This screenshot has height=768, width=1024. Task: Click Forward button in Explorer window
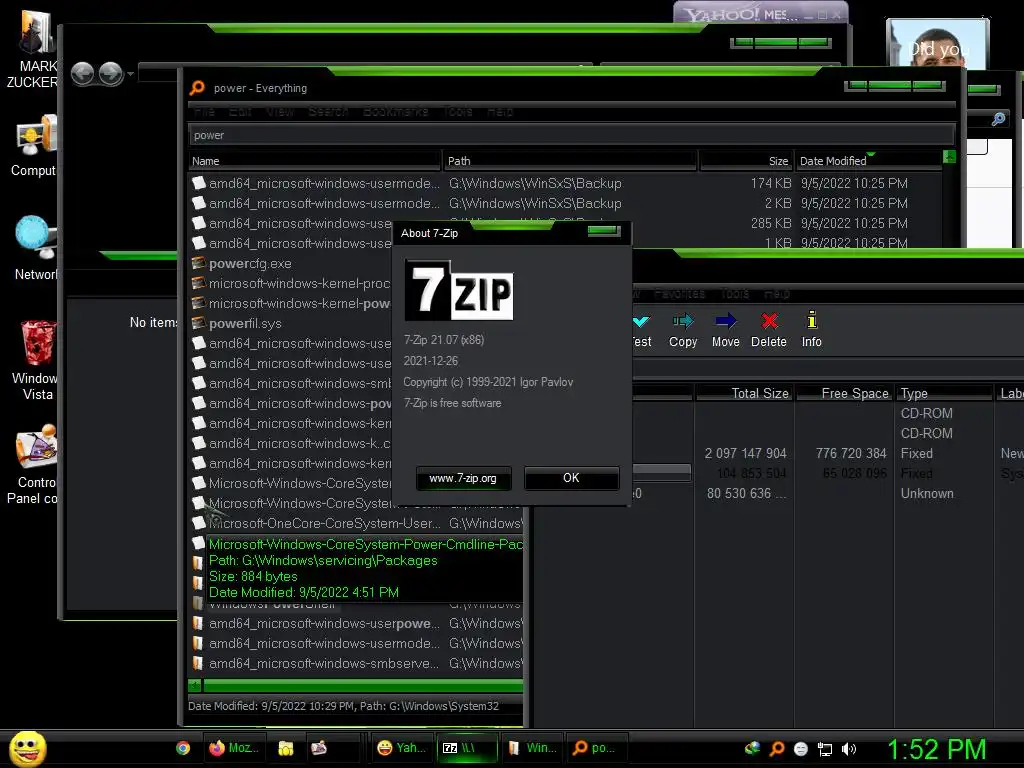click(x=110, y=74)
